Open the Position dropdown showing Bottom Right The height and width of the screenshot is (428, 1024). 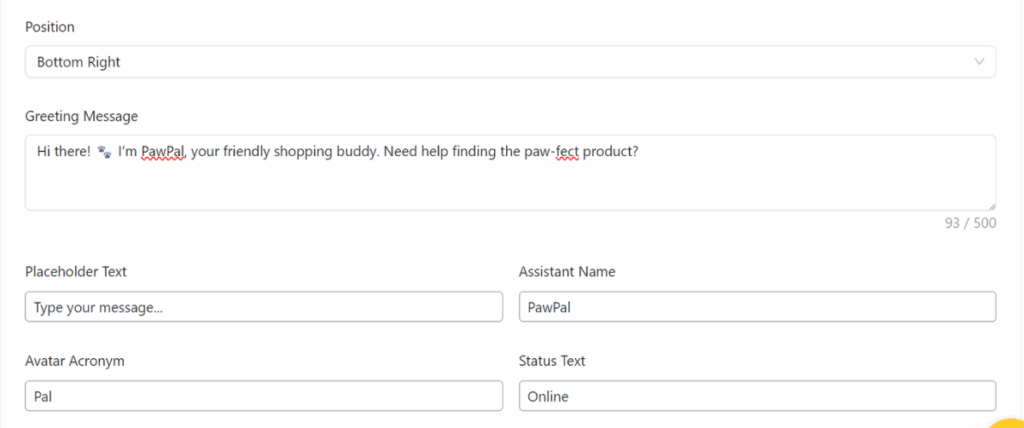[x=500, y=62]
